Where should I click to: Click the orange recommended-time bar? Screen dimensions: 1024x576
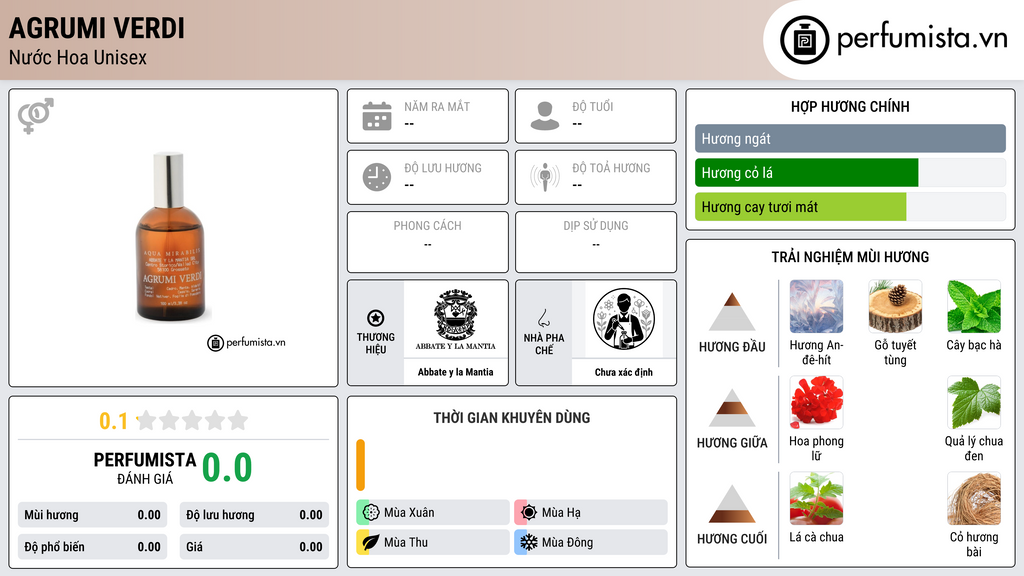360,465
